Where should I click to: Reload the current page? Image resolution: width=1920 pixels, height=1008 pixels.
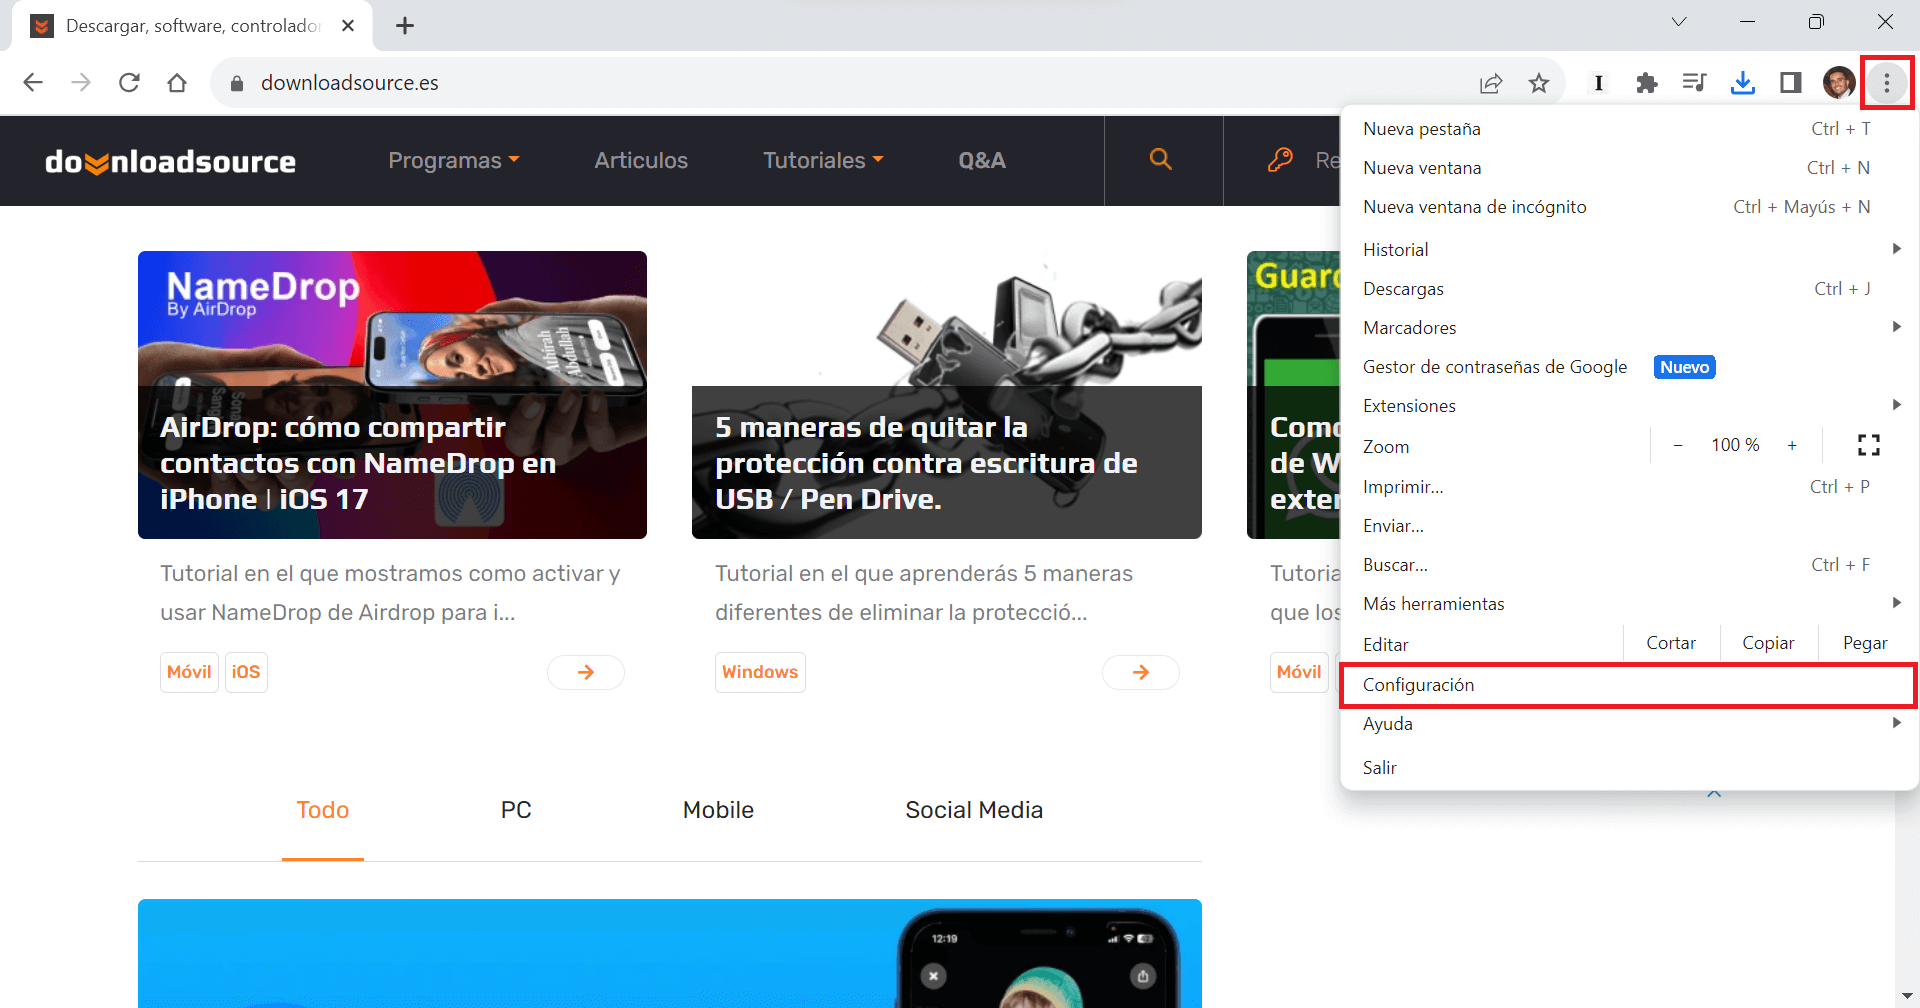pos(129,83)
